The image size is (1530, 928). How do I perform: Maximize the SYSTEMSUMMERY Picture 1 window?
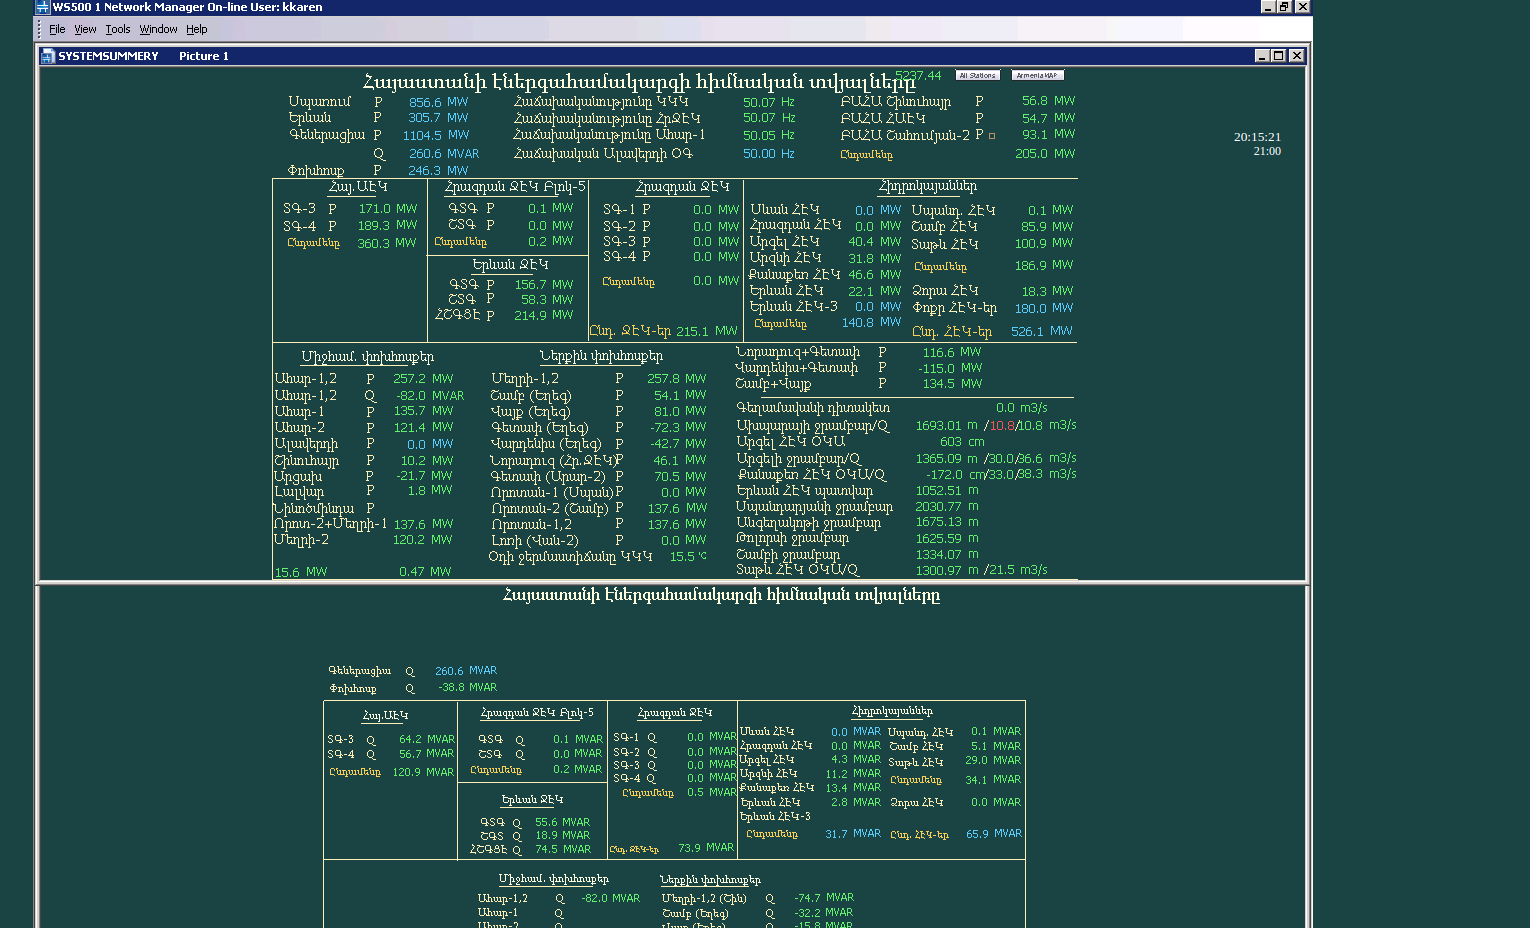(1279, 56)
